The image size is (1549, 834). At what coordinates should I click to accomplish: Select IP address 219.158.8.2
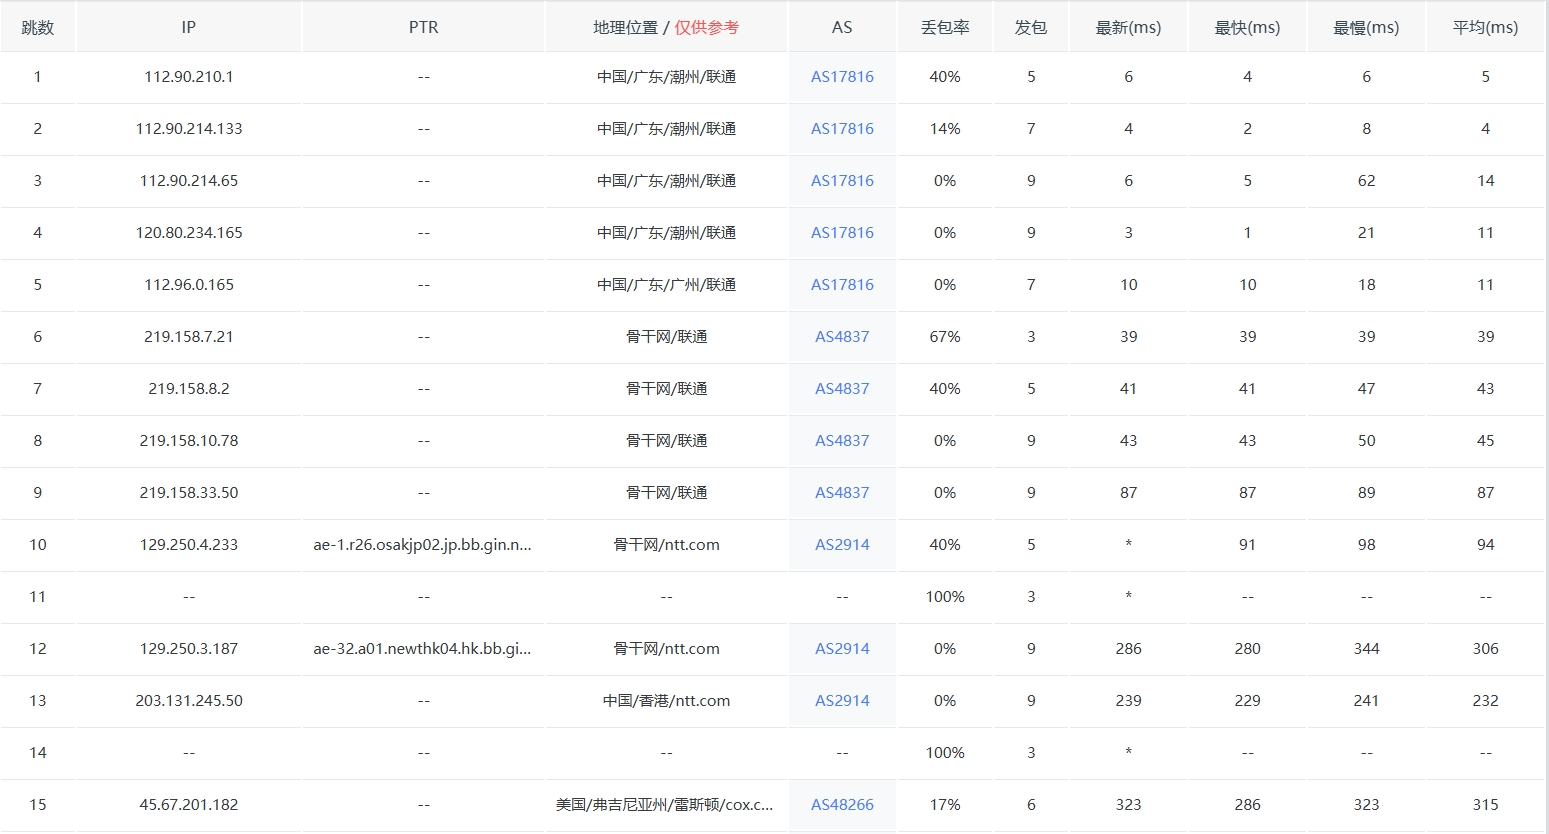[189, 389]
